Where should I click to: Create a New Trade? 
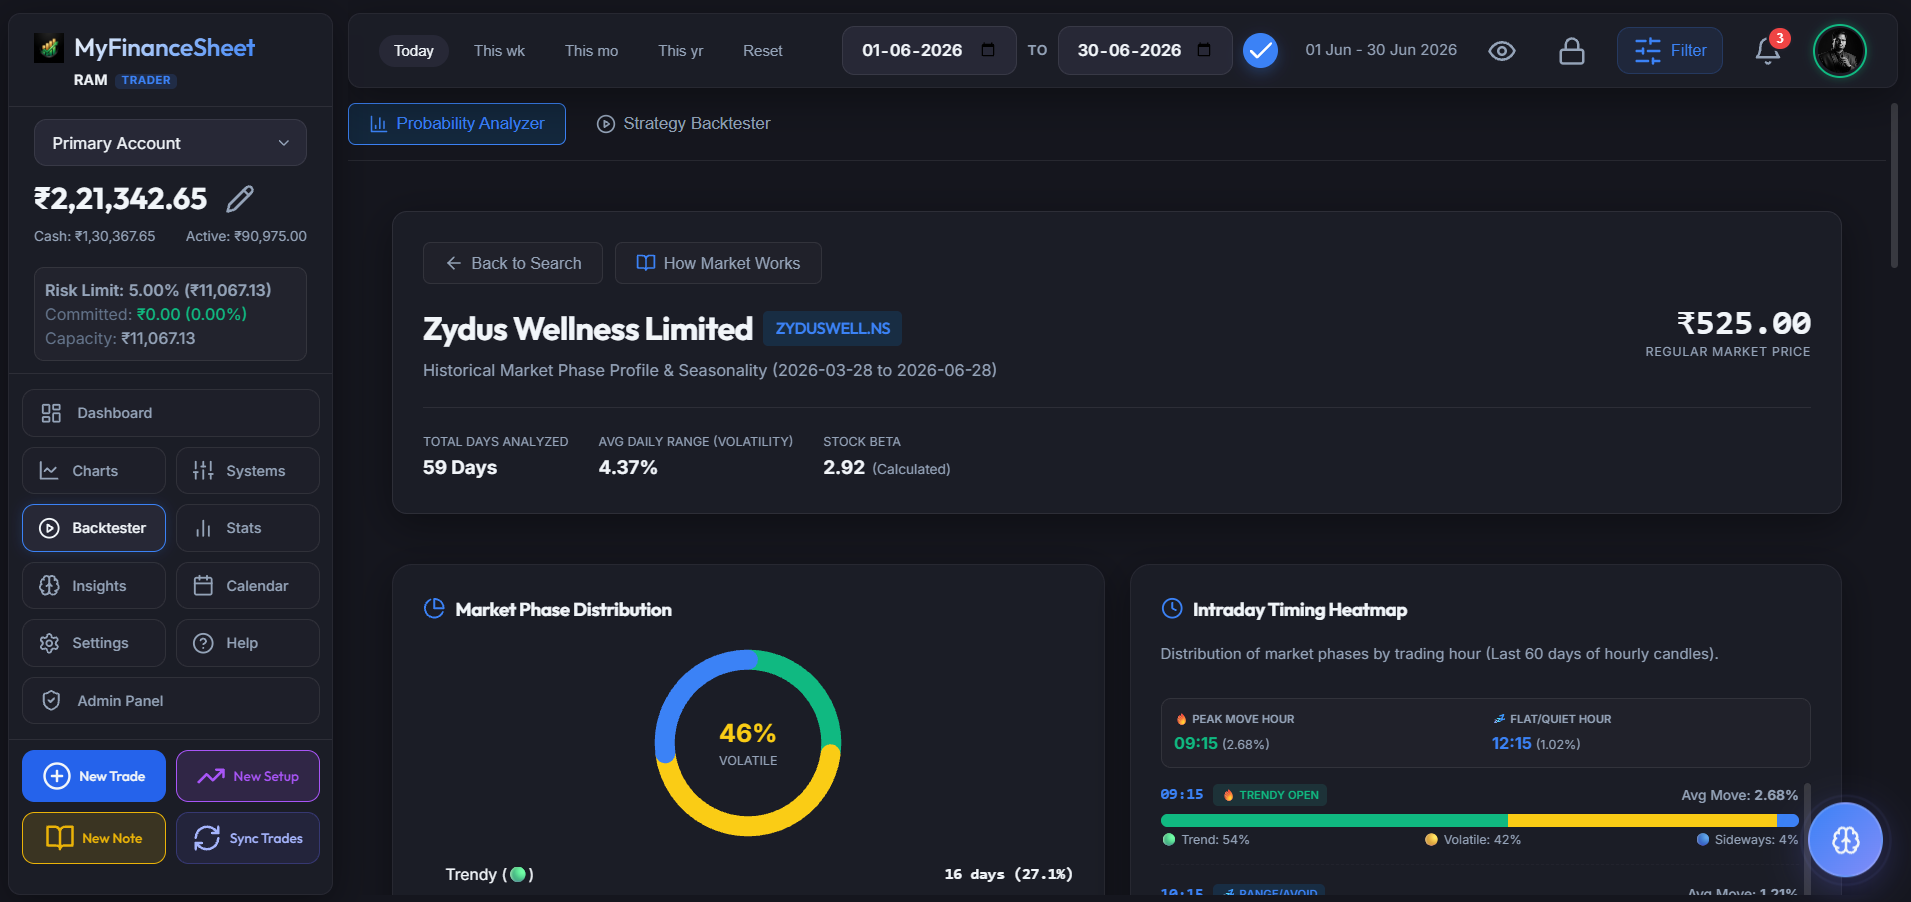point(94,776)
